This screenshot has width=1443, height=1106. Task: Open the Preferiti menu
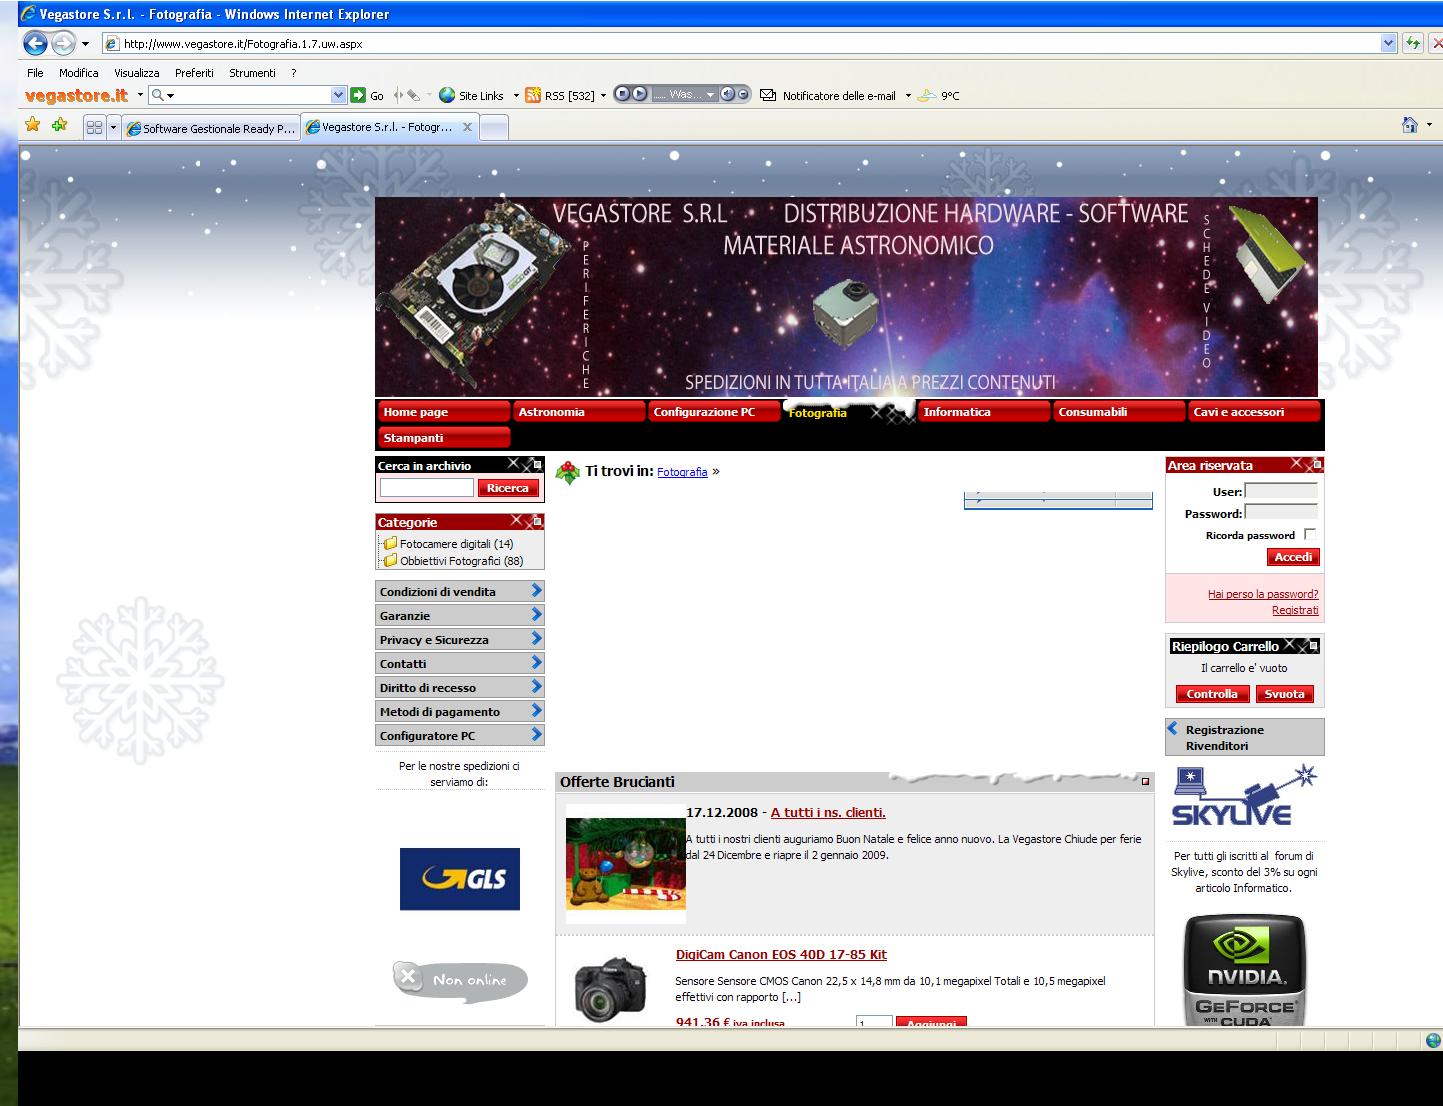[194, 73]
